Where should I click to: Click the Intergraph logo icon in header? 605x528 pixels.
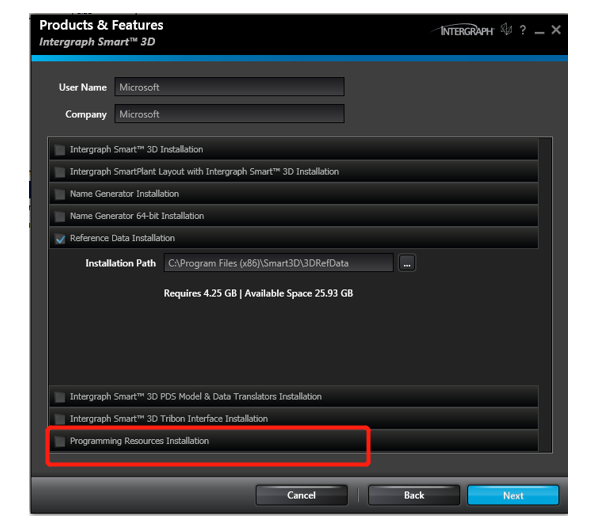coord(462,30)
